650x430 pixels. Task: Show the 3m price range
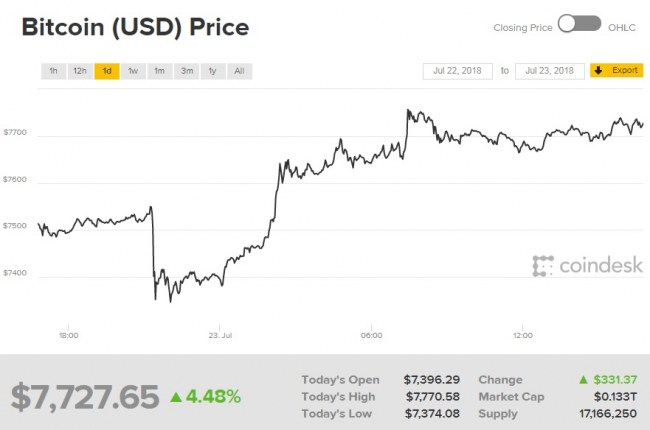(x=186, y=71)
